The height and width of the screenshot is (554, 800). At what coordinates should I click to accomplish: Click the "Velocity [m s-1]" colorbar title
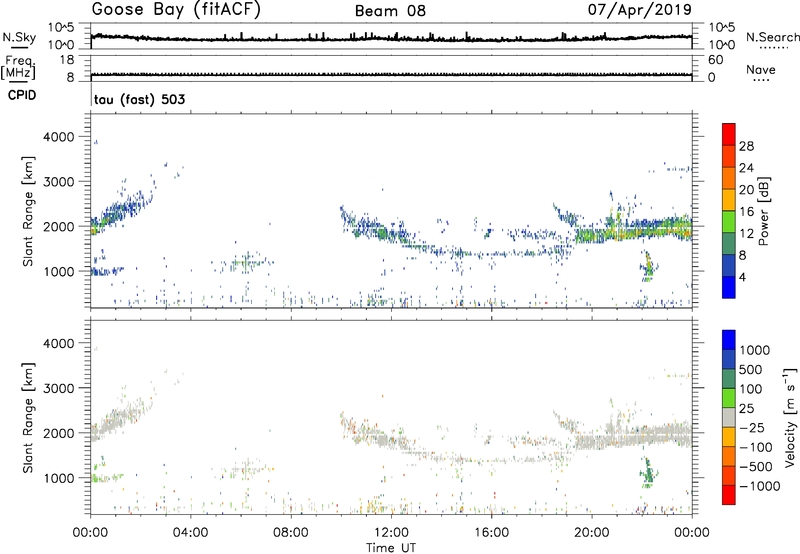[790, 417]
